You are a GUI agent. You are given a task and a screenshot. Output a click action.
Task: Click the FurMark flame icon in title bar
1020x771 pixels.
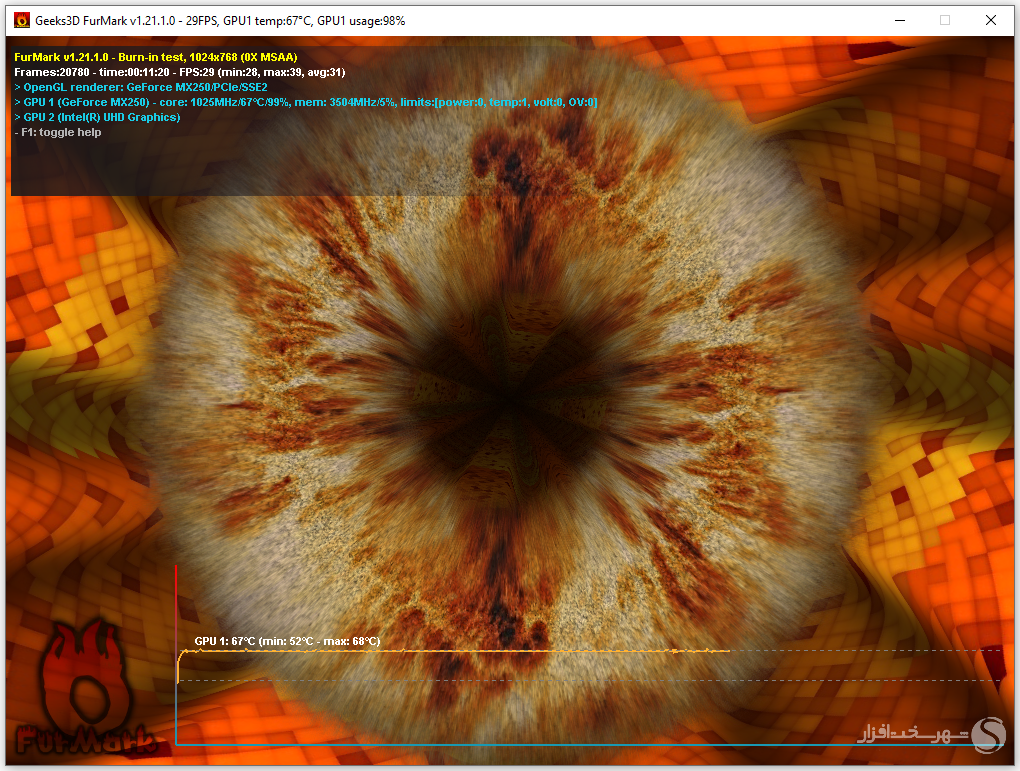click(x=22, y=20)
